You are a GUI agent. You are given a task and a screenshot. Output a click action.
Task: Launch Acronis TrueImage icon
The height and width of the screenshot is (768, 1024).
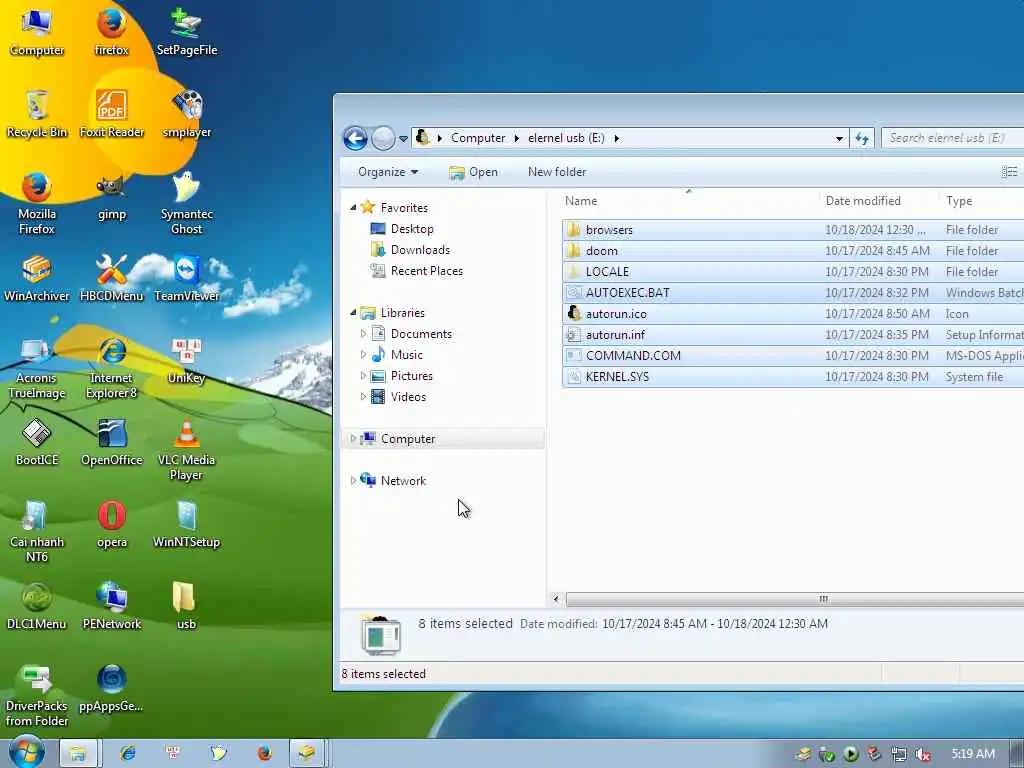click(x=37, y=368)
